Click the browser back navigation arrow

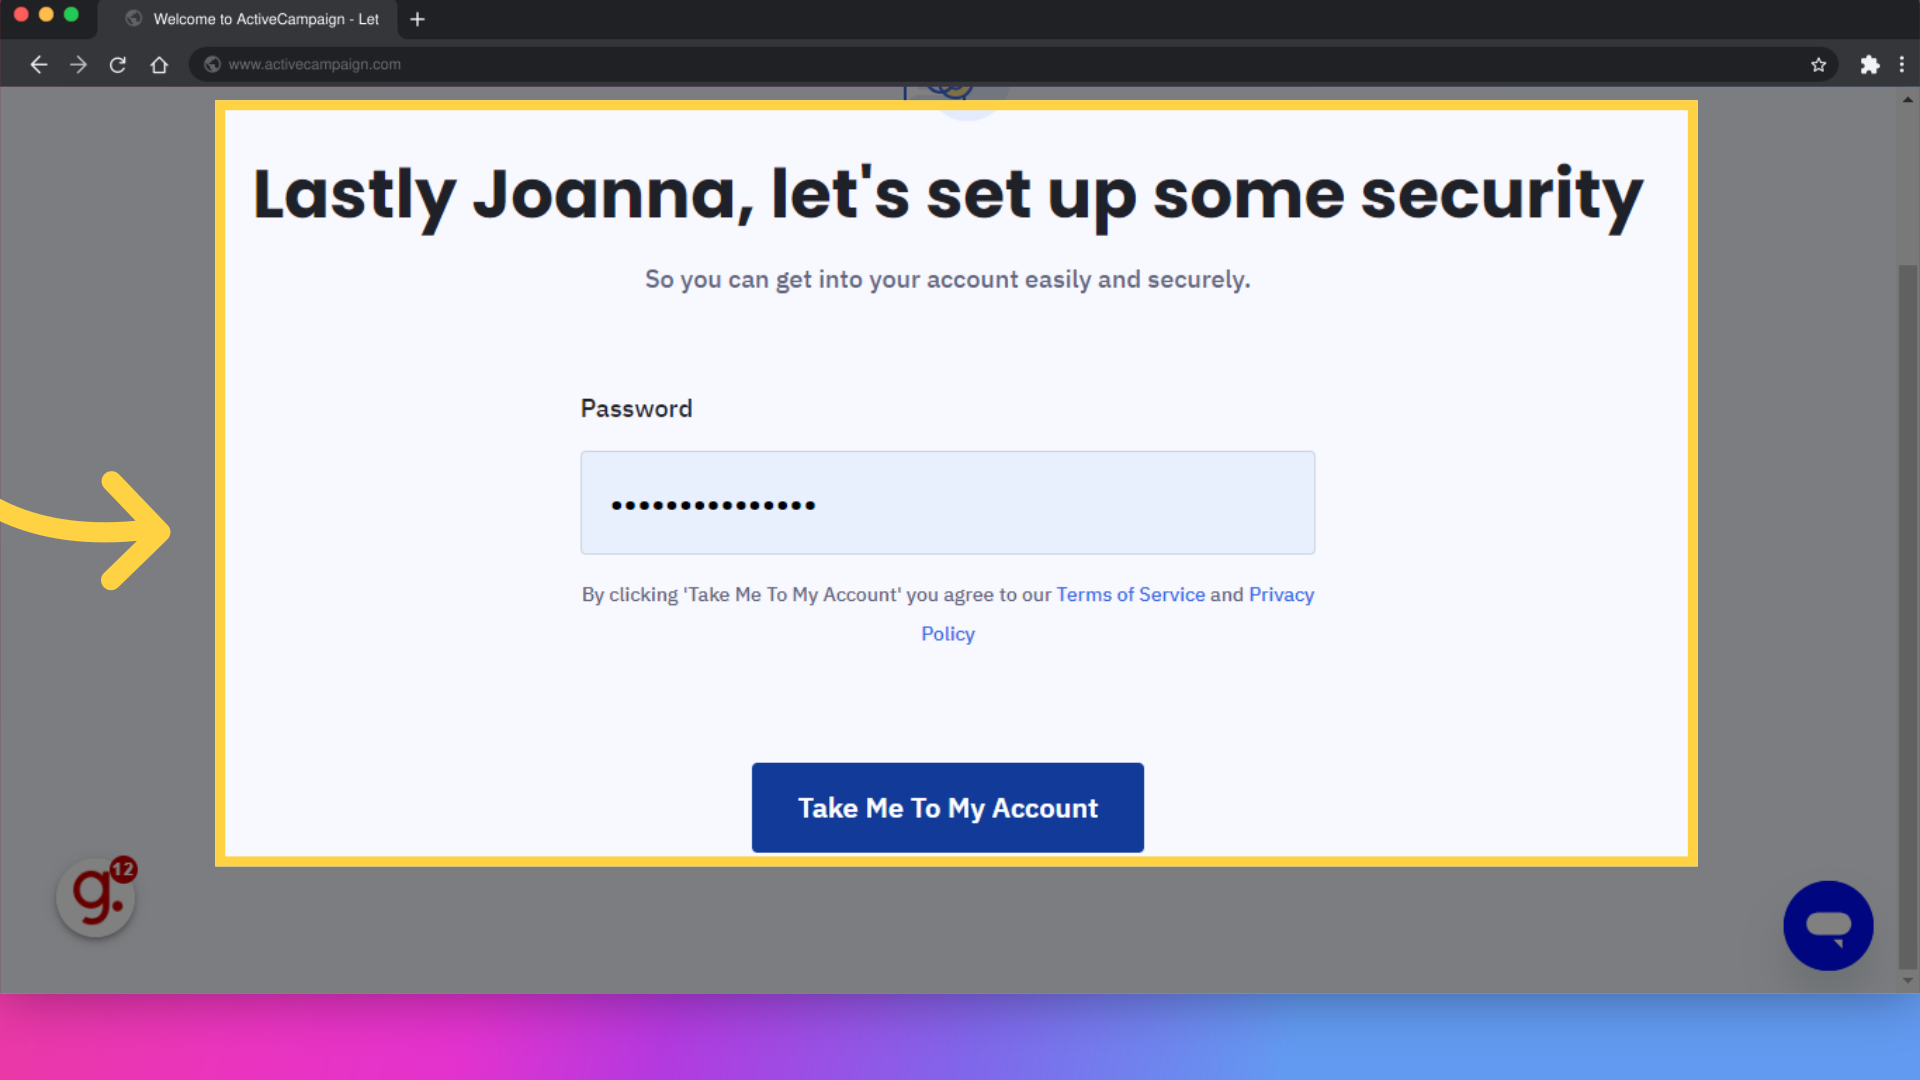(x=38, y=65)
